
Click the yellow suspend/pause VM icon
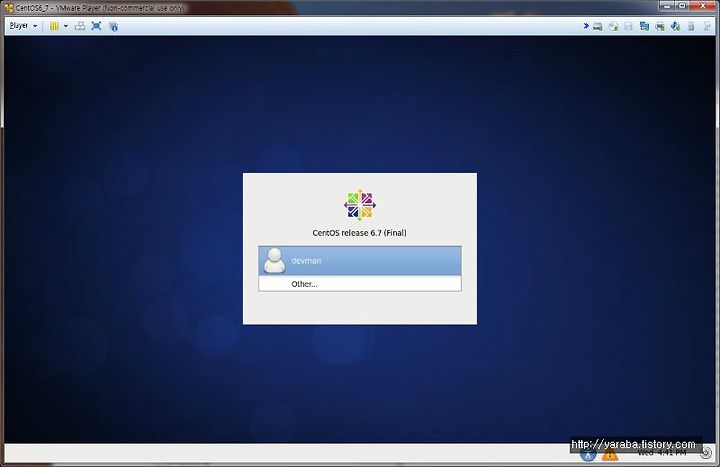(x=54, y=26)
